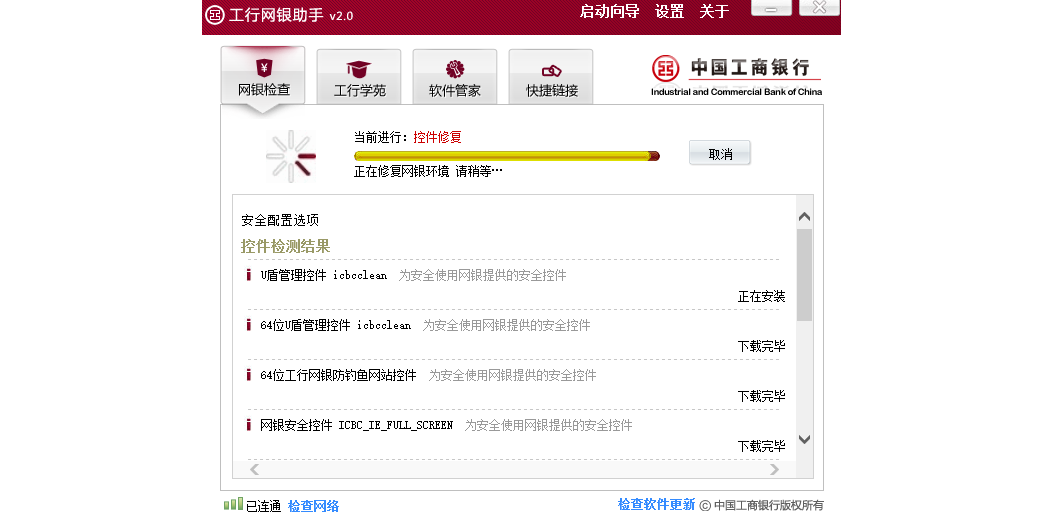Click the info icon beside U盾管理控件 icbcclean
Screen dimensions: 1044x522
tap(249, 275)
